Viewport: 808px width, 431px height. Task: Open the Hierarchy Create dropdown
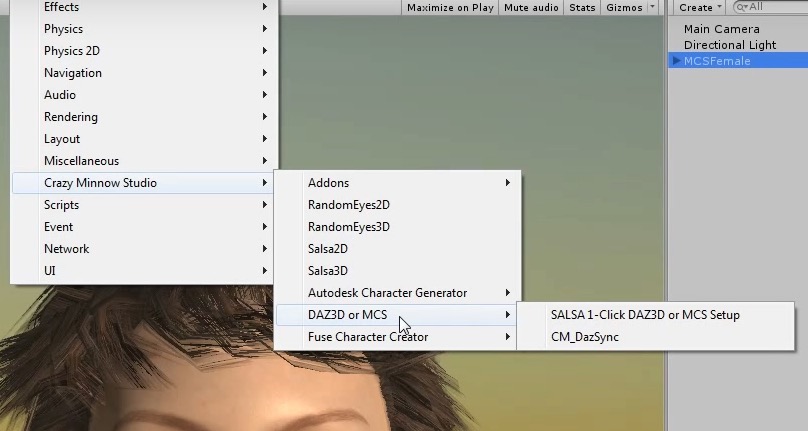699,7
